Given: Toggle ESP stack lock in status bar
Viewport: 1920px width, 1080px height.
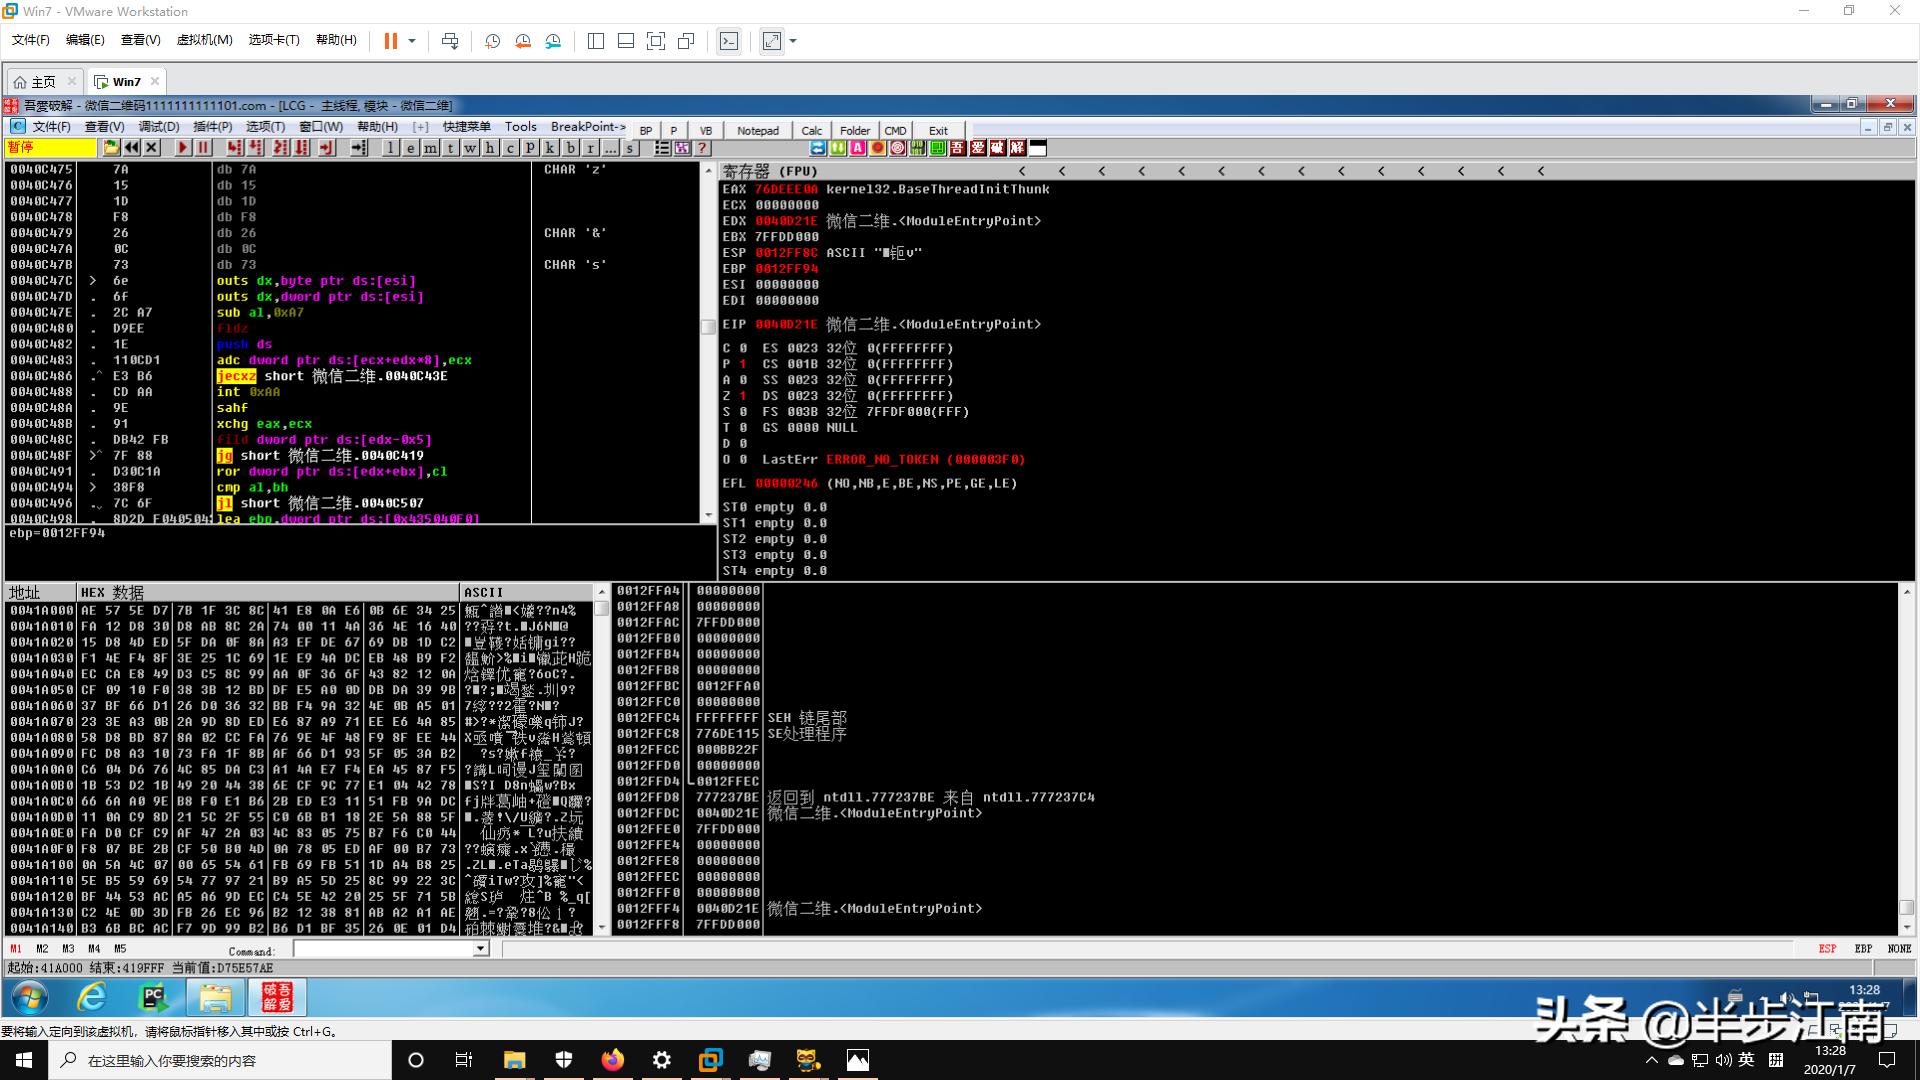Looking at the screenshot, I should click(1827, 949).
